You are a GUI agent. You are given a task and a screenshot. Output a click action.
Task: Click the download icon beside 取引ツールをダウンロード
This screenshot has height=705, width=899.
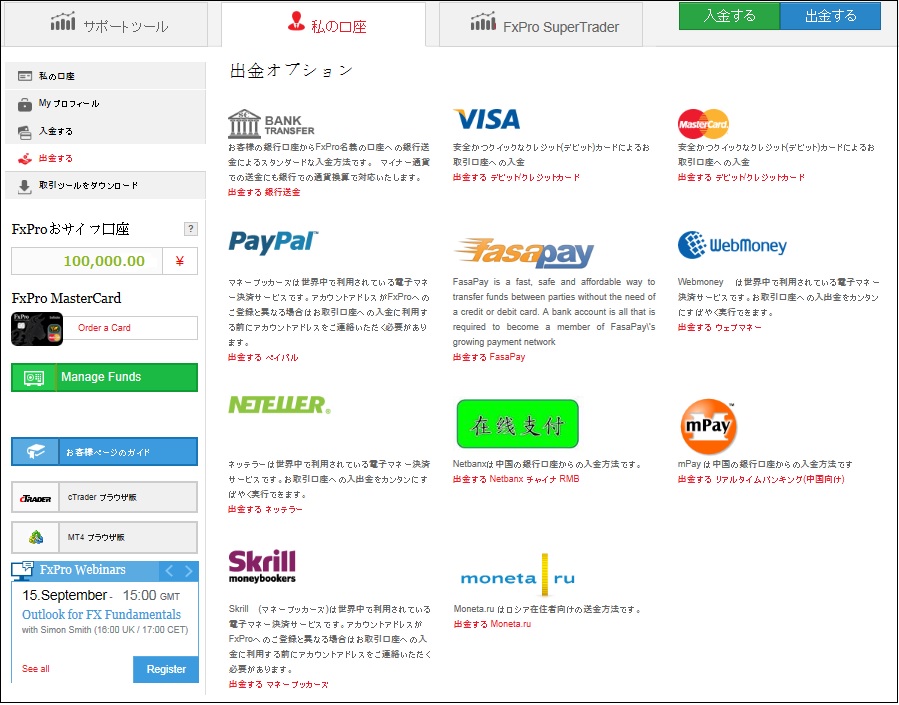25,187
